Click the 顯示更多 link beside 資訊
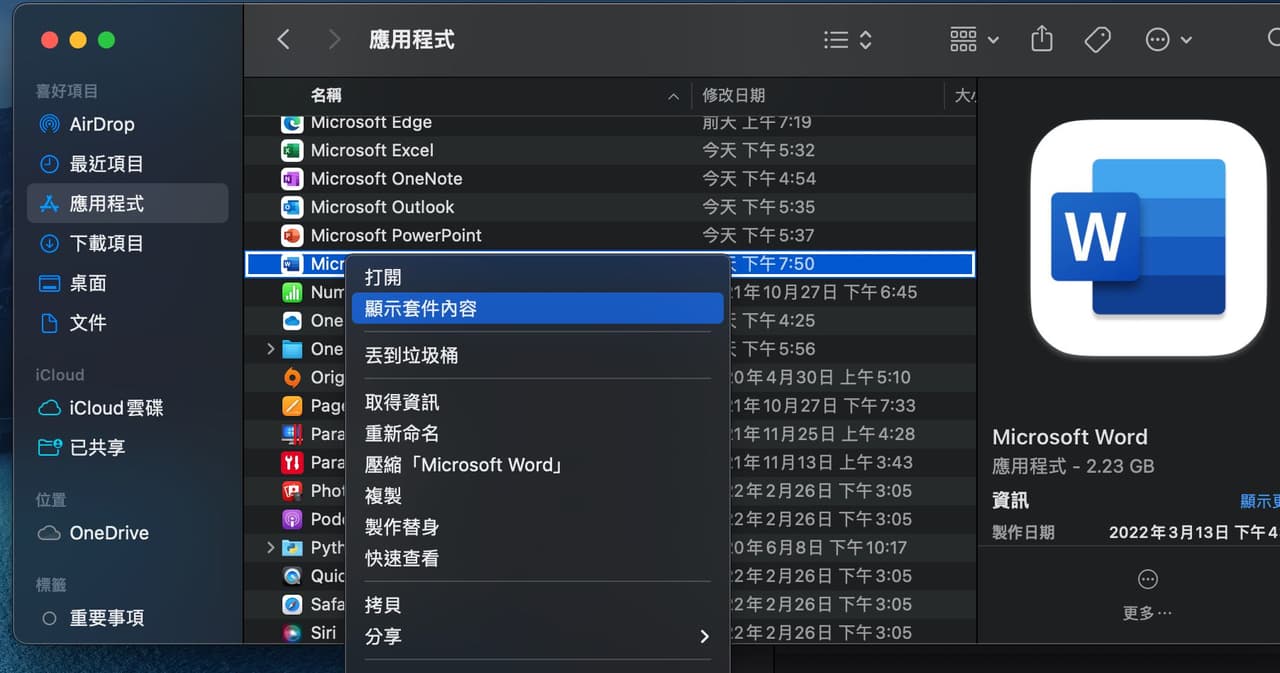1280x673 pixels. 1260,501
